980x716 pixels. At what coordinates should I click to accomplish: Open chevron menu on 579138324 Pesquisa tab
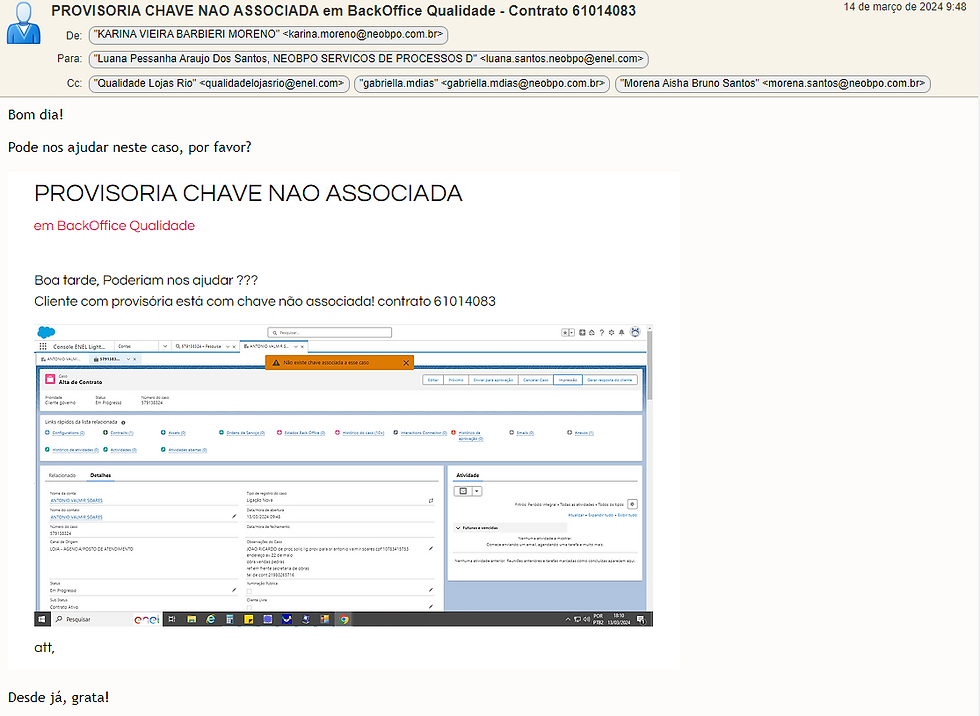pos(228,346)
